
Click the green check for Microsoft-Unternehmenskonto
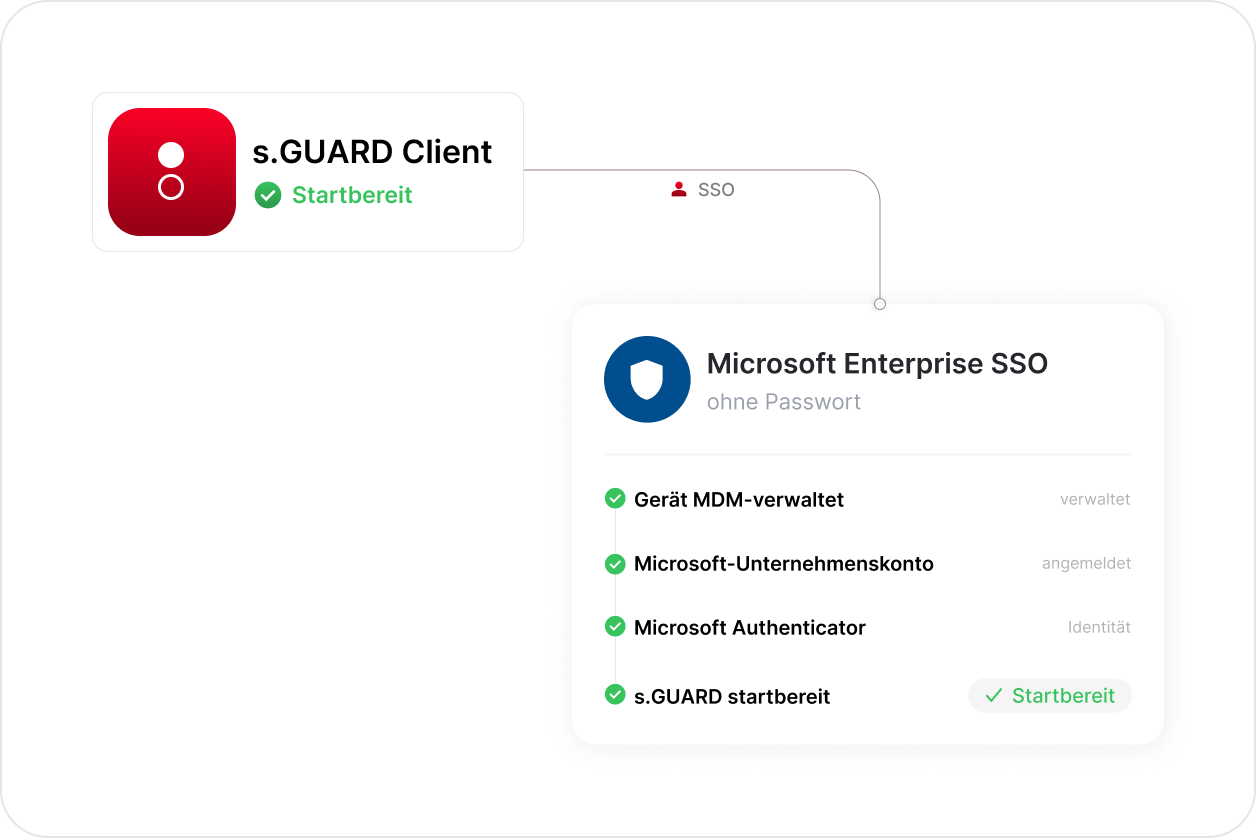[x=615, y=564]
